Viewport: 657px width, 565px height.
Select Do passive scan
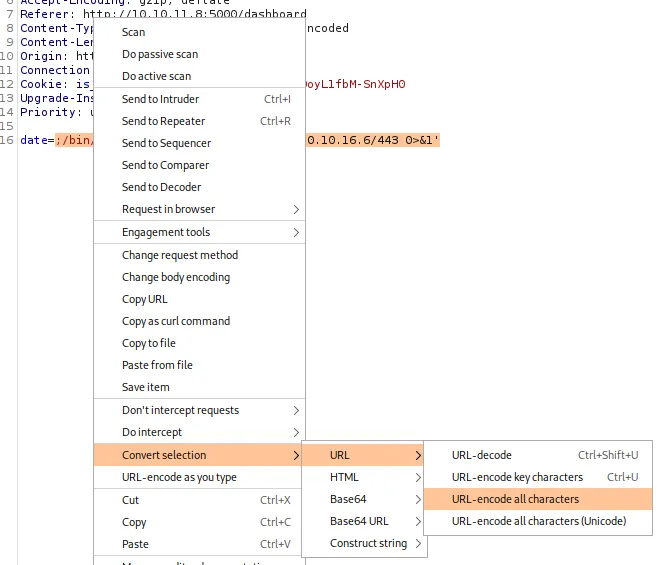[199, 54]
